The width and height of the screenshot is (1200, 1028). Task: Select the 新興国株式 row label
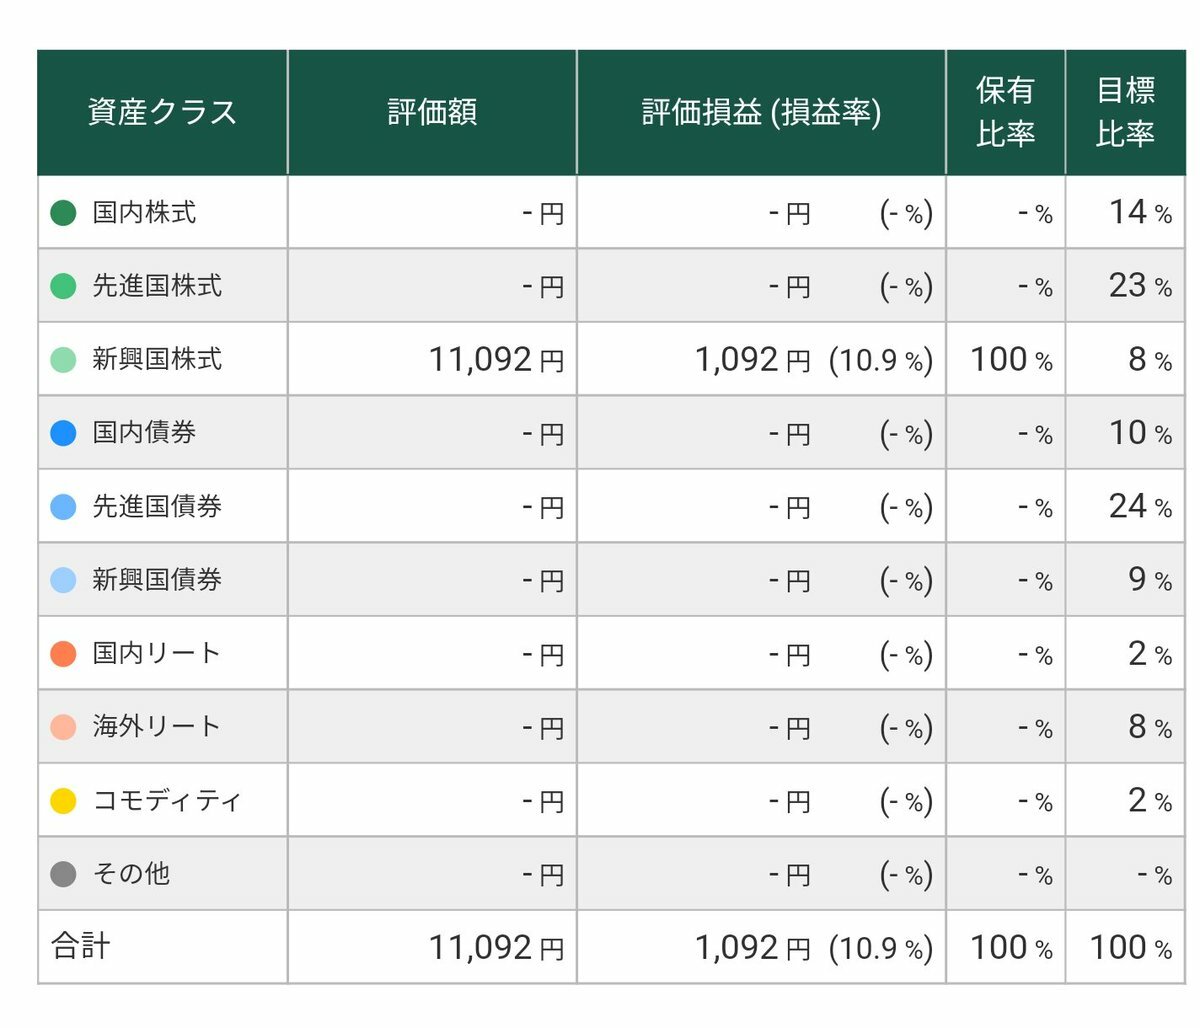point(157,359)
